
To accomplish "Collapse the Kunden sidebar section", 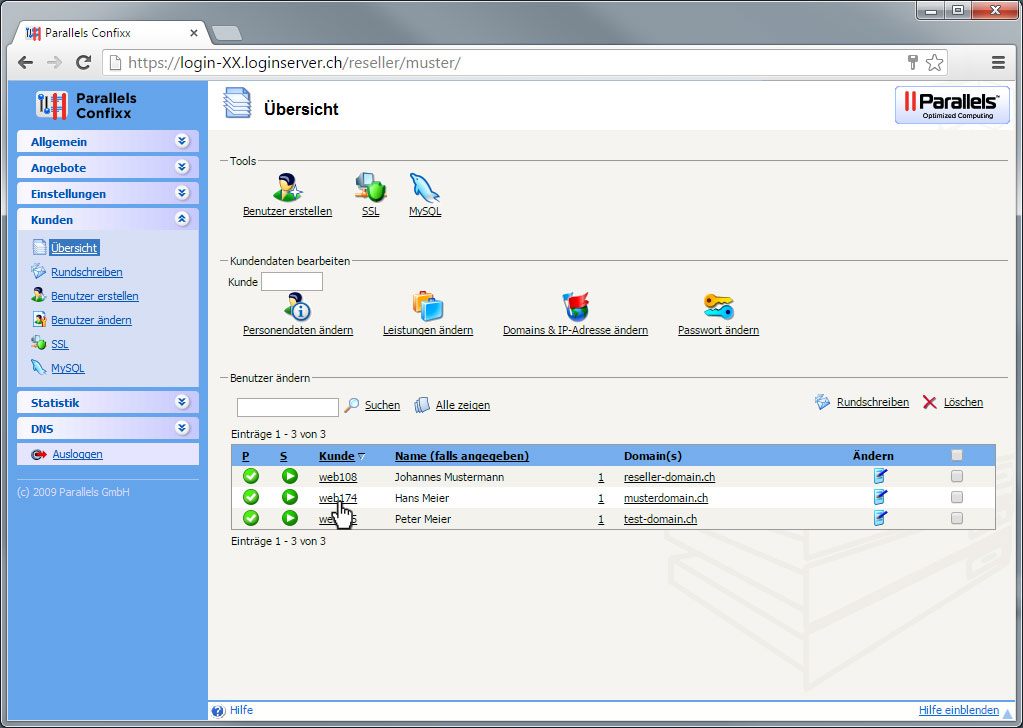I will point(108,220).
